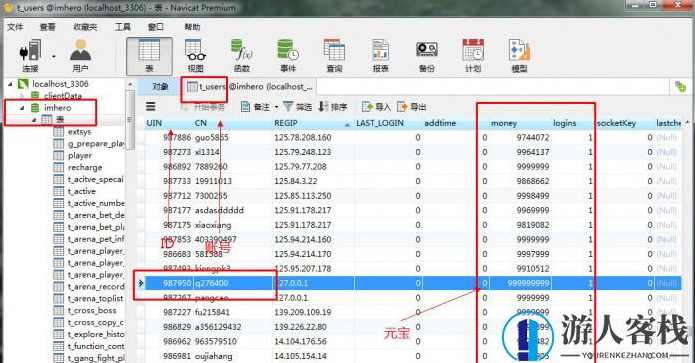
Task: Switch to the t_users @imhero tab
Action: [250, 86]
